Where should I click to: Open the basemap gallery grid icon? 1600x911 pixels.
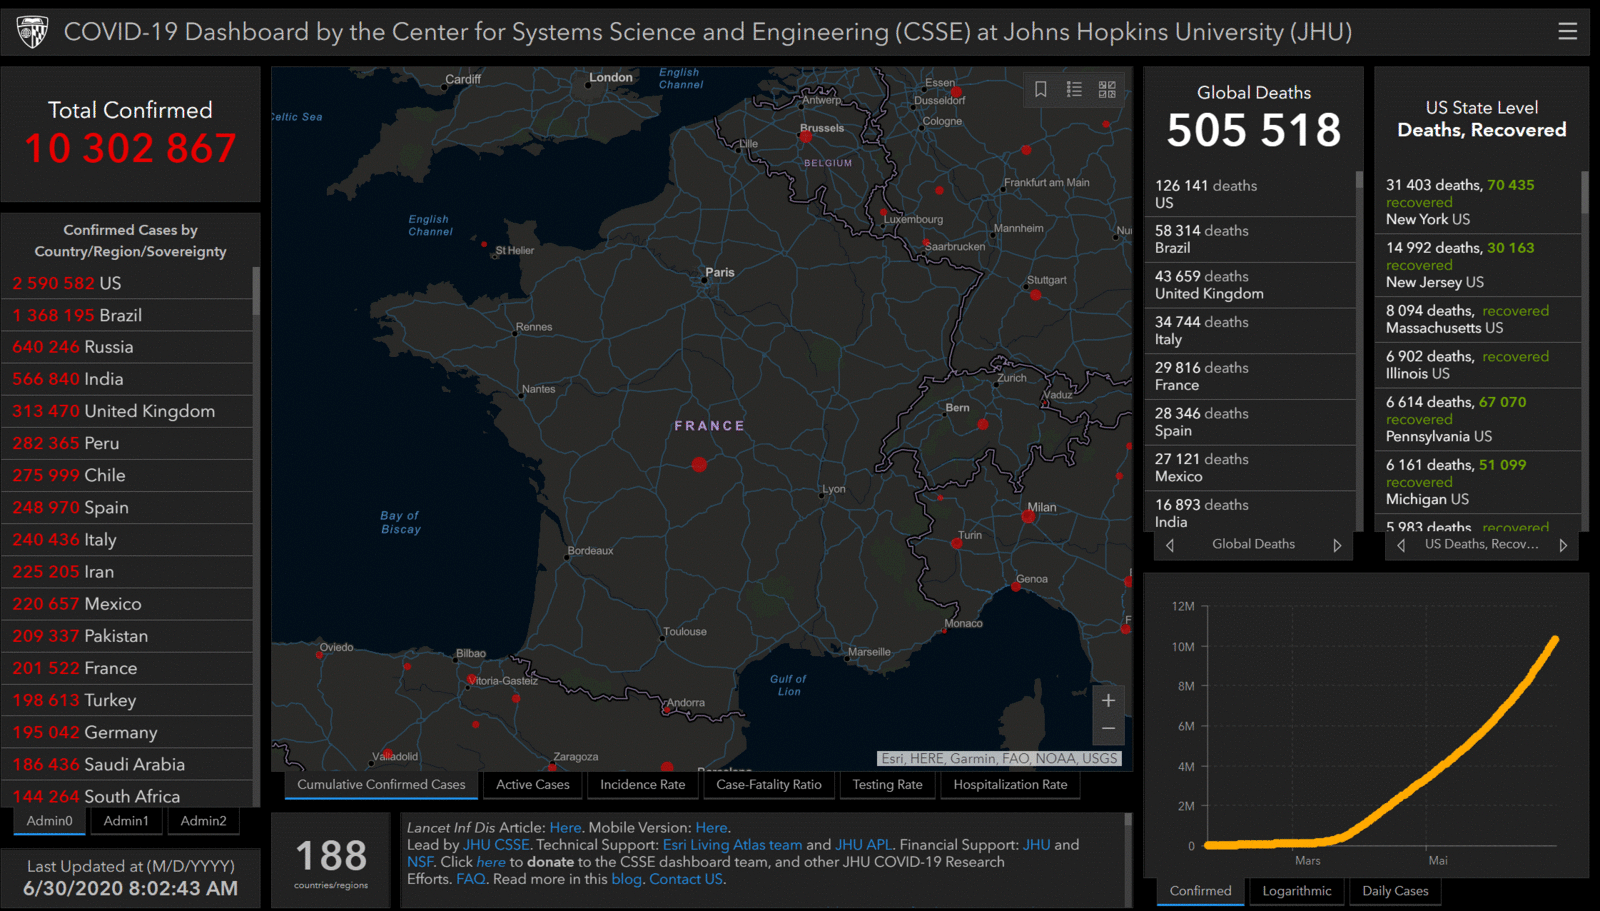1107,89
